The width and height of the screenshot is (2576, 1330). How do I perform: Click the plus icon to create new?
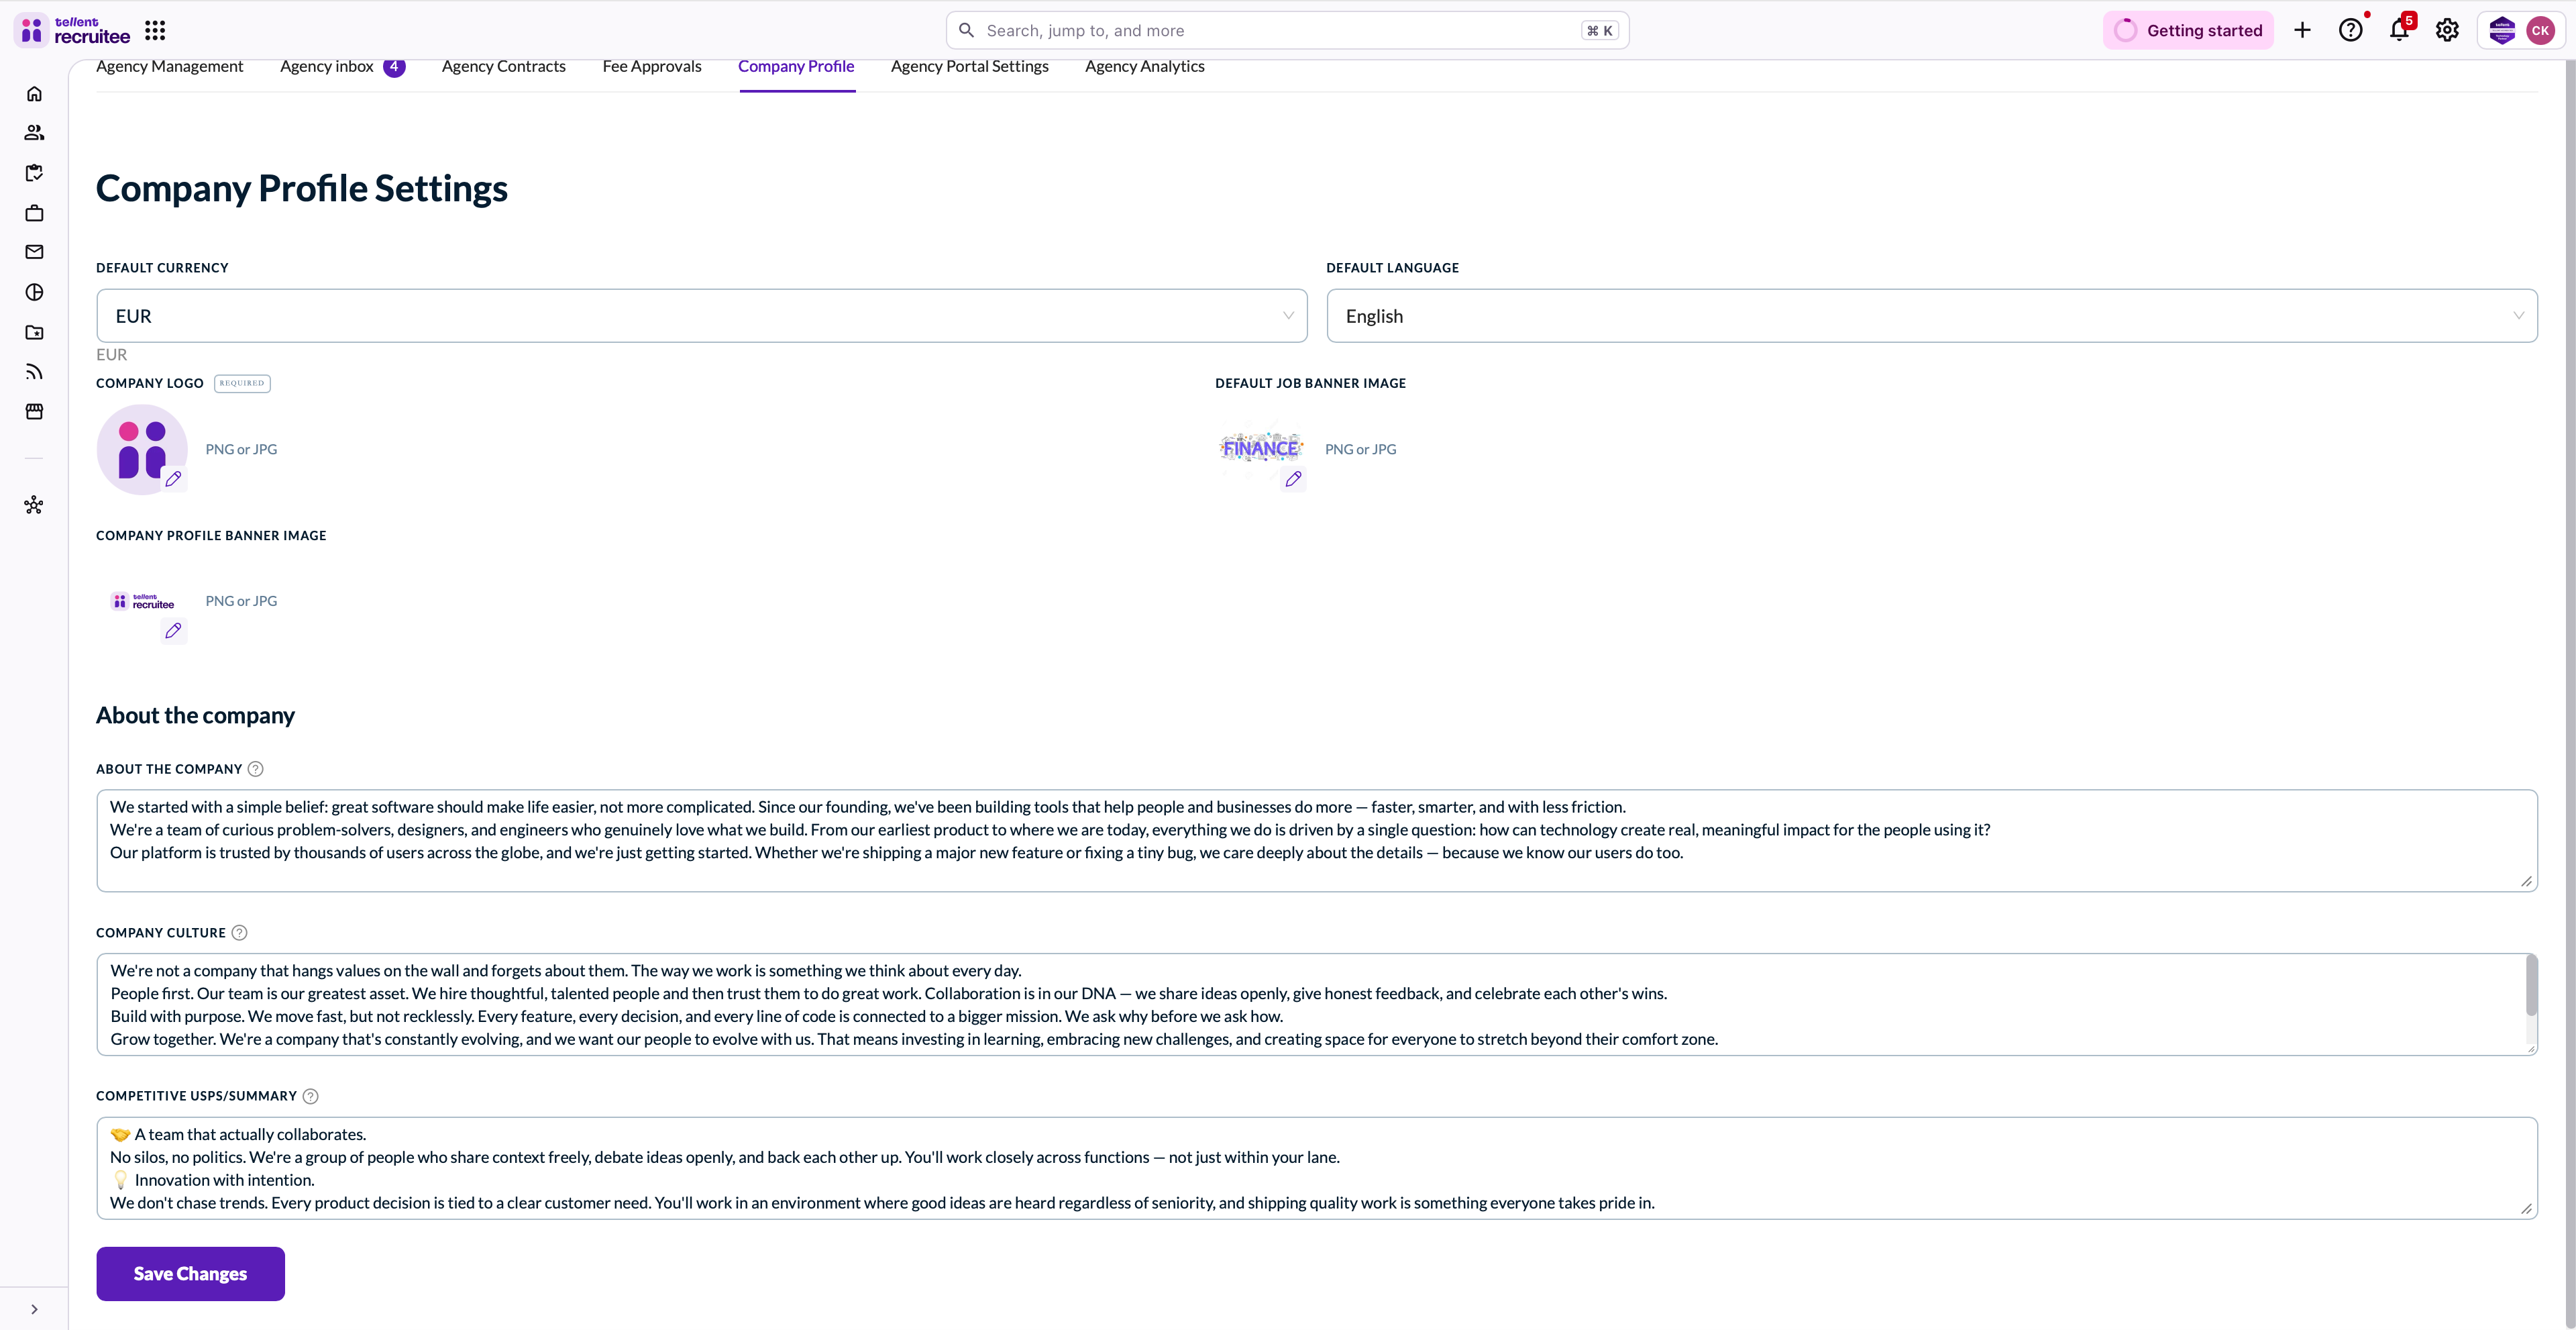[x=2302, y=30]
